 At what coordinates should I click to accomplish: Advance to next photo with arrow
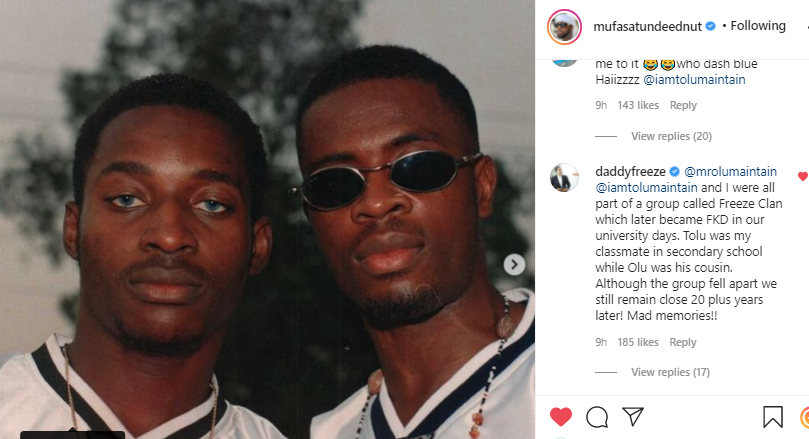point(514,265)
